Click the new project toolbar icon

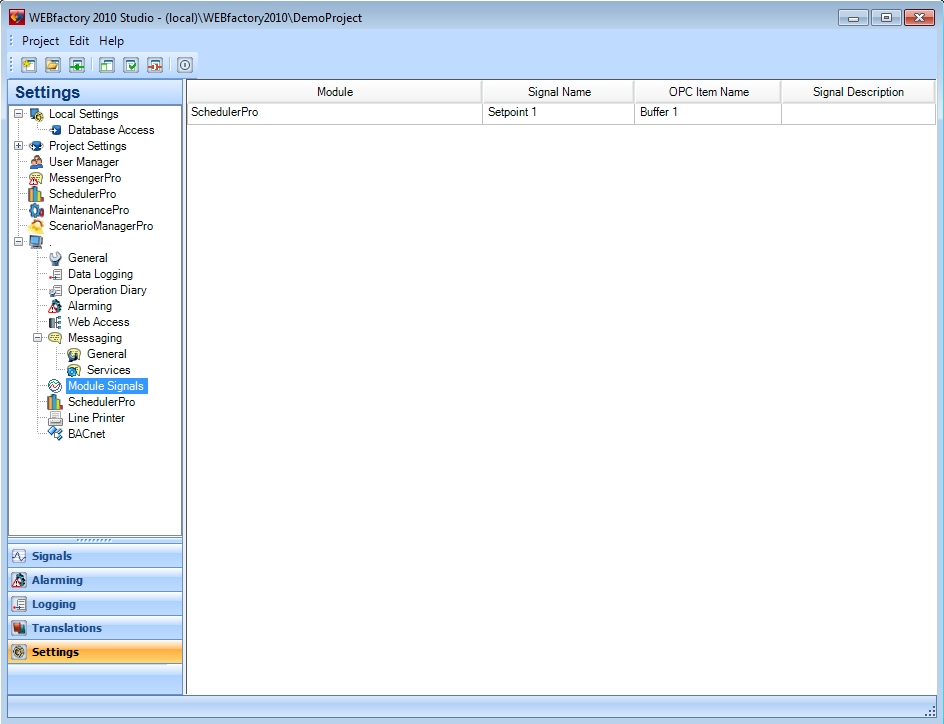28,66
